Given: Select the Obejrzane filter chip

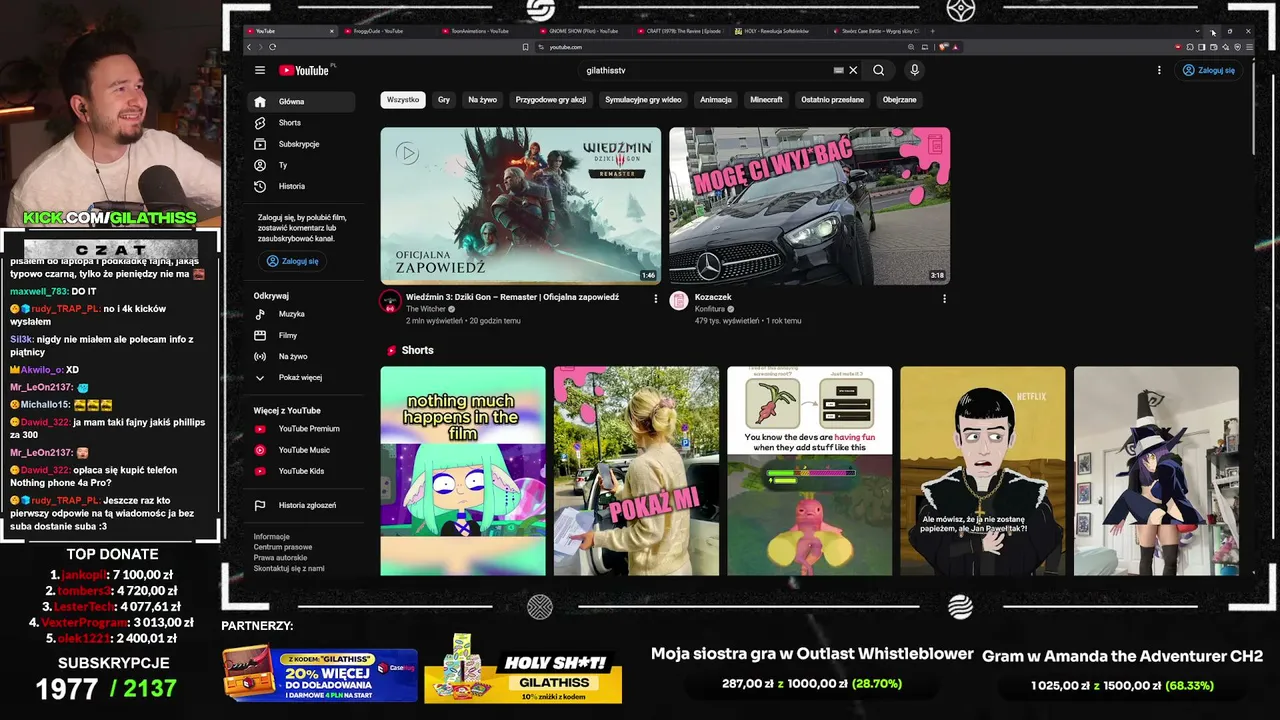Looking at the screenshot, I should coord(899,100).
